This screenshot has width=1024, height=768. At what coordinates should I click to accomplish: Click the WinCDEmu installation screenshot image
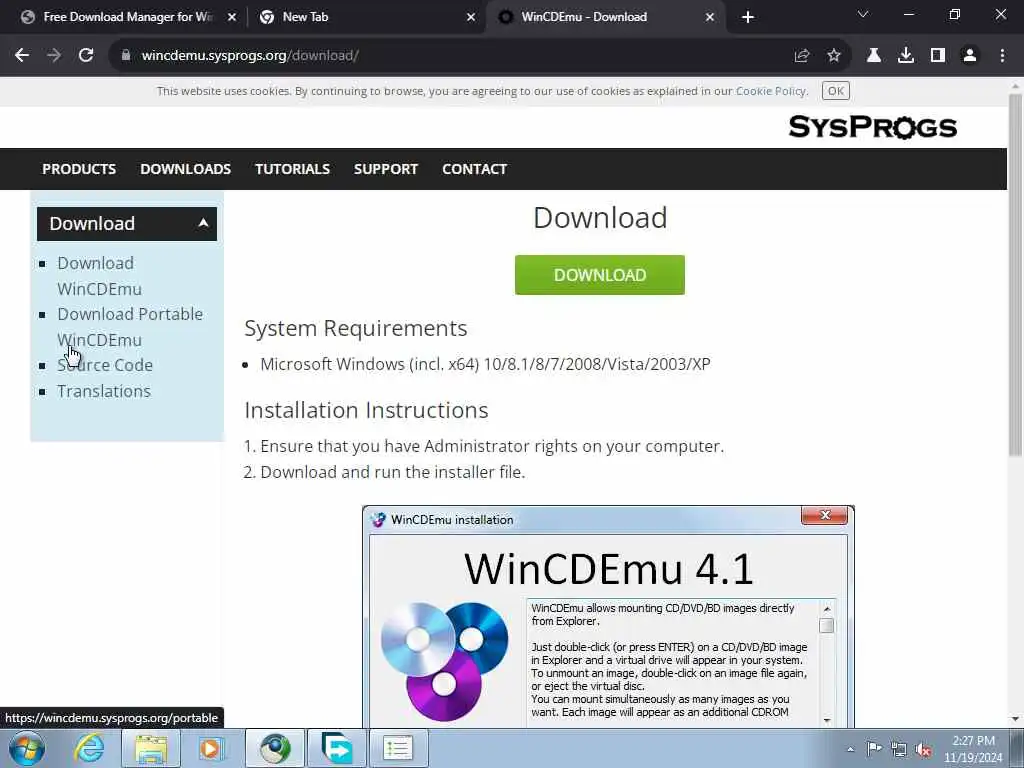pos(608,616)
